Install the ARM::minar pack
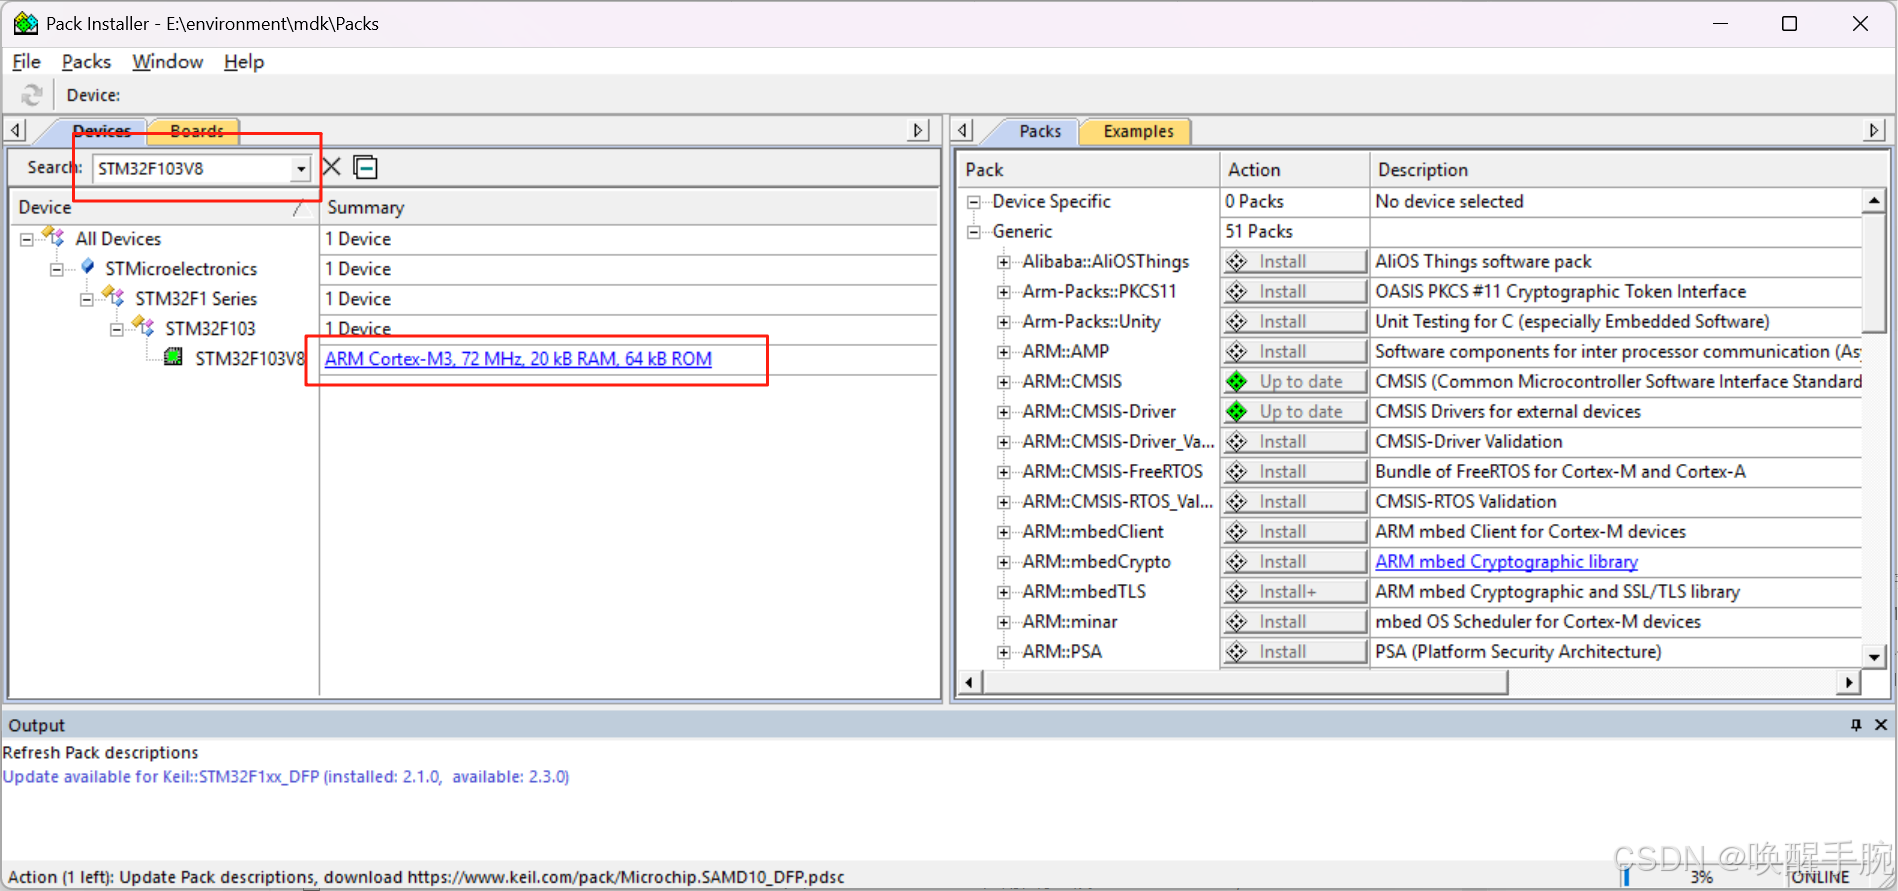 tap(1294, 621)
